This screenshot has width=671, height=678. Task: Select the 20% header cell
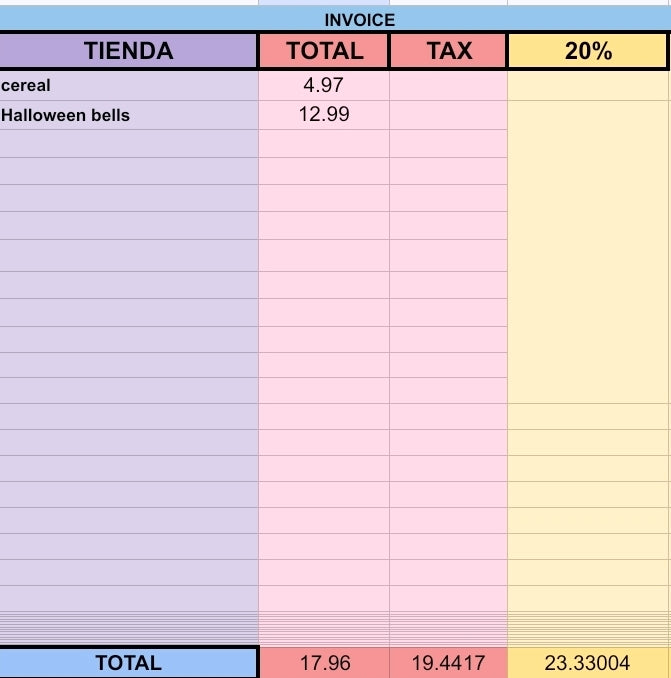point(588,51)
